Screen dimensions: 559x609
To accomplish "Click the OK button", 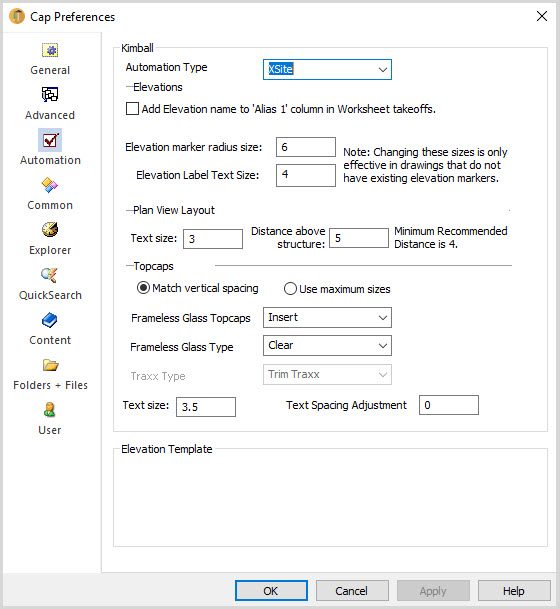I will click(271, 591).
